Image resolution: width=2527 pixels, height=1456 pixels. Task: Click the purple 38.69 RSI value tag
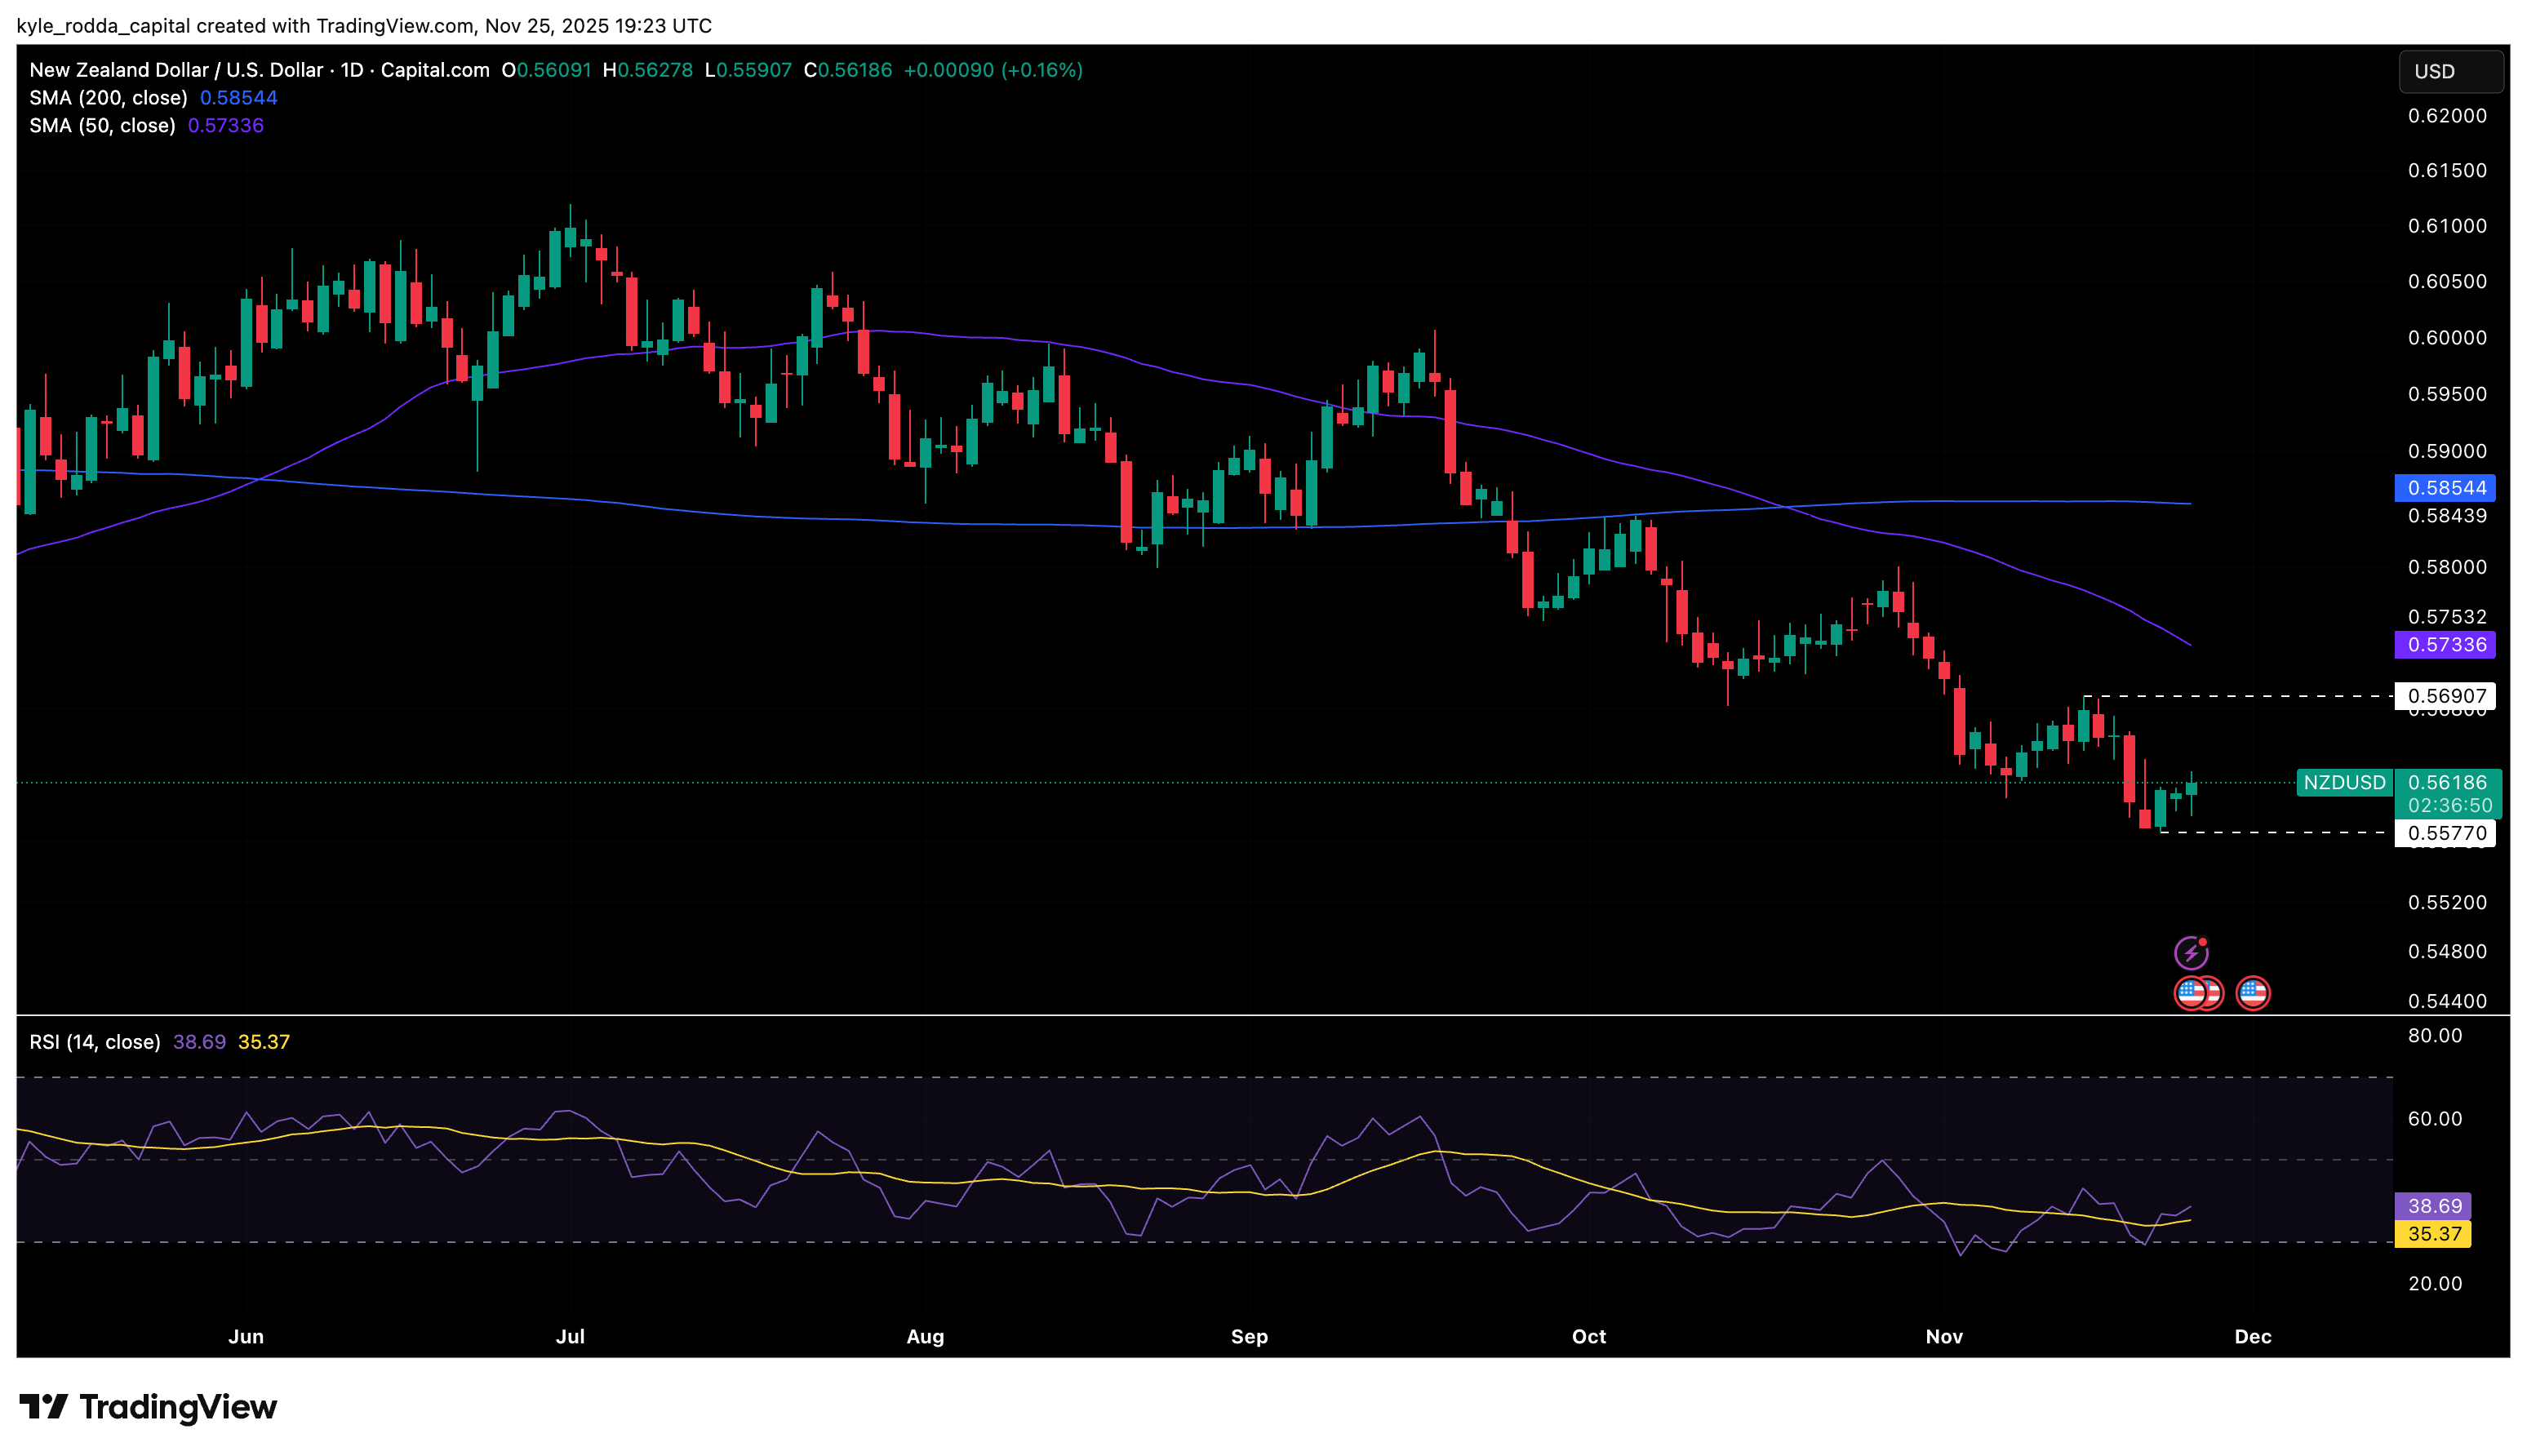coord(2433,1206)
